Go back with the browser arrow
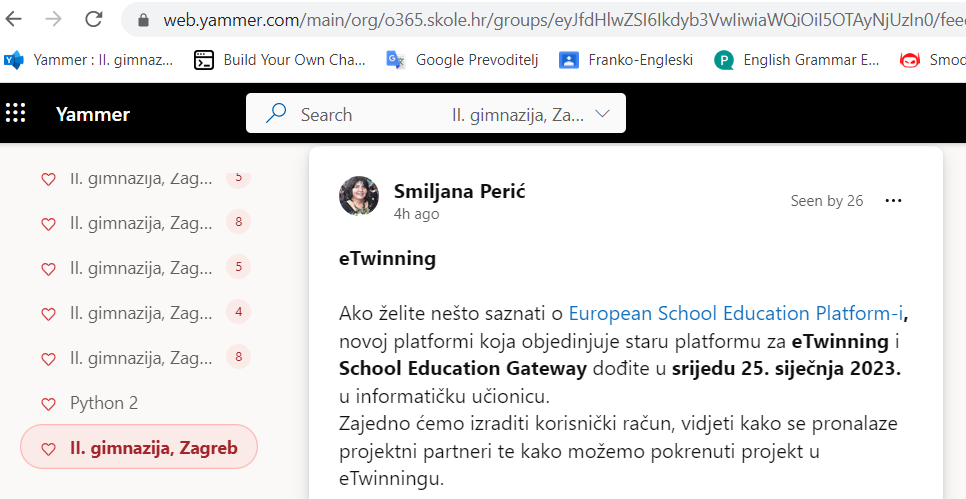The image size is (966, 499). point(13,20)
